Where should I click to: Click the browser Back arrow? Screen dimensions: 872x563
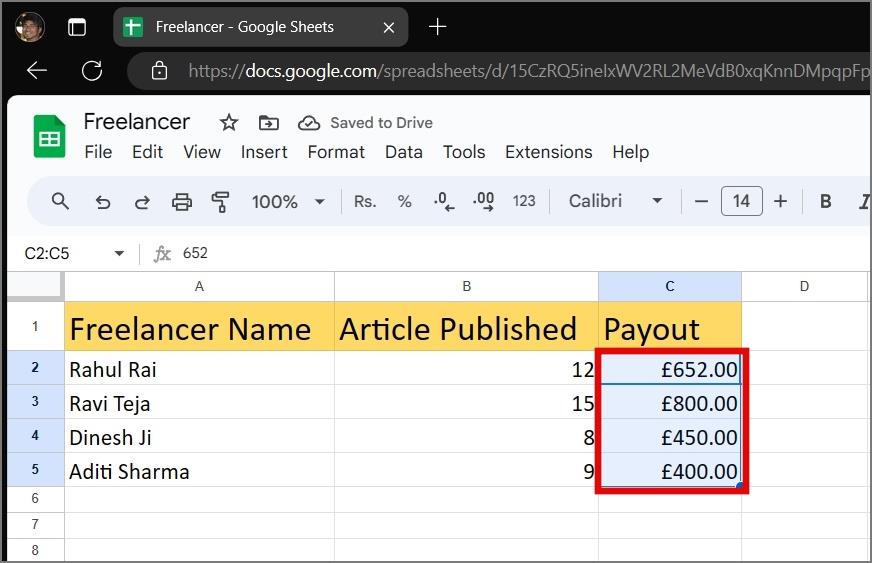click(x=37, y=70)
